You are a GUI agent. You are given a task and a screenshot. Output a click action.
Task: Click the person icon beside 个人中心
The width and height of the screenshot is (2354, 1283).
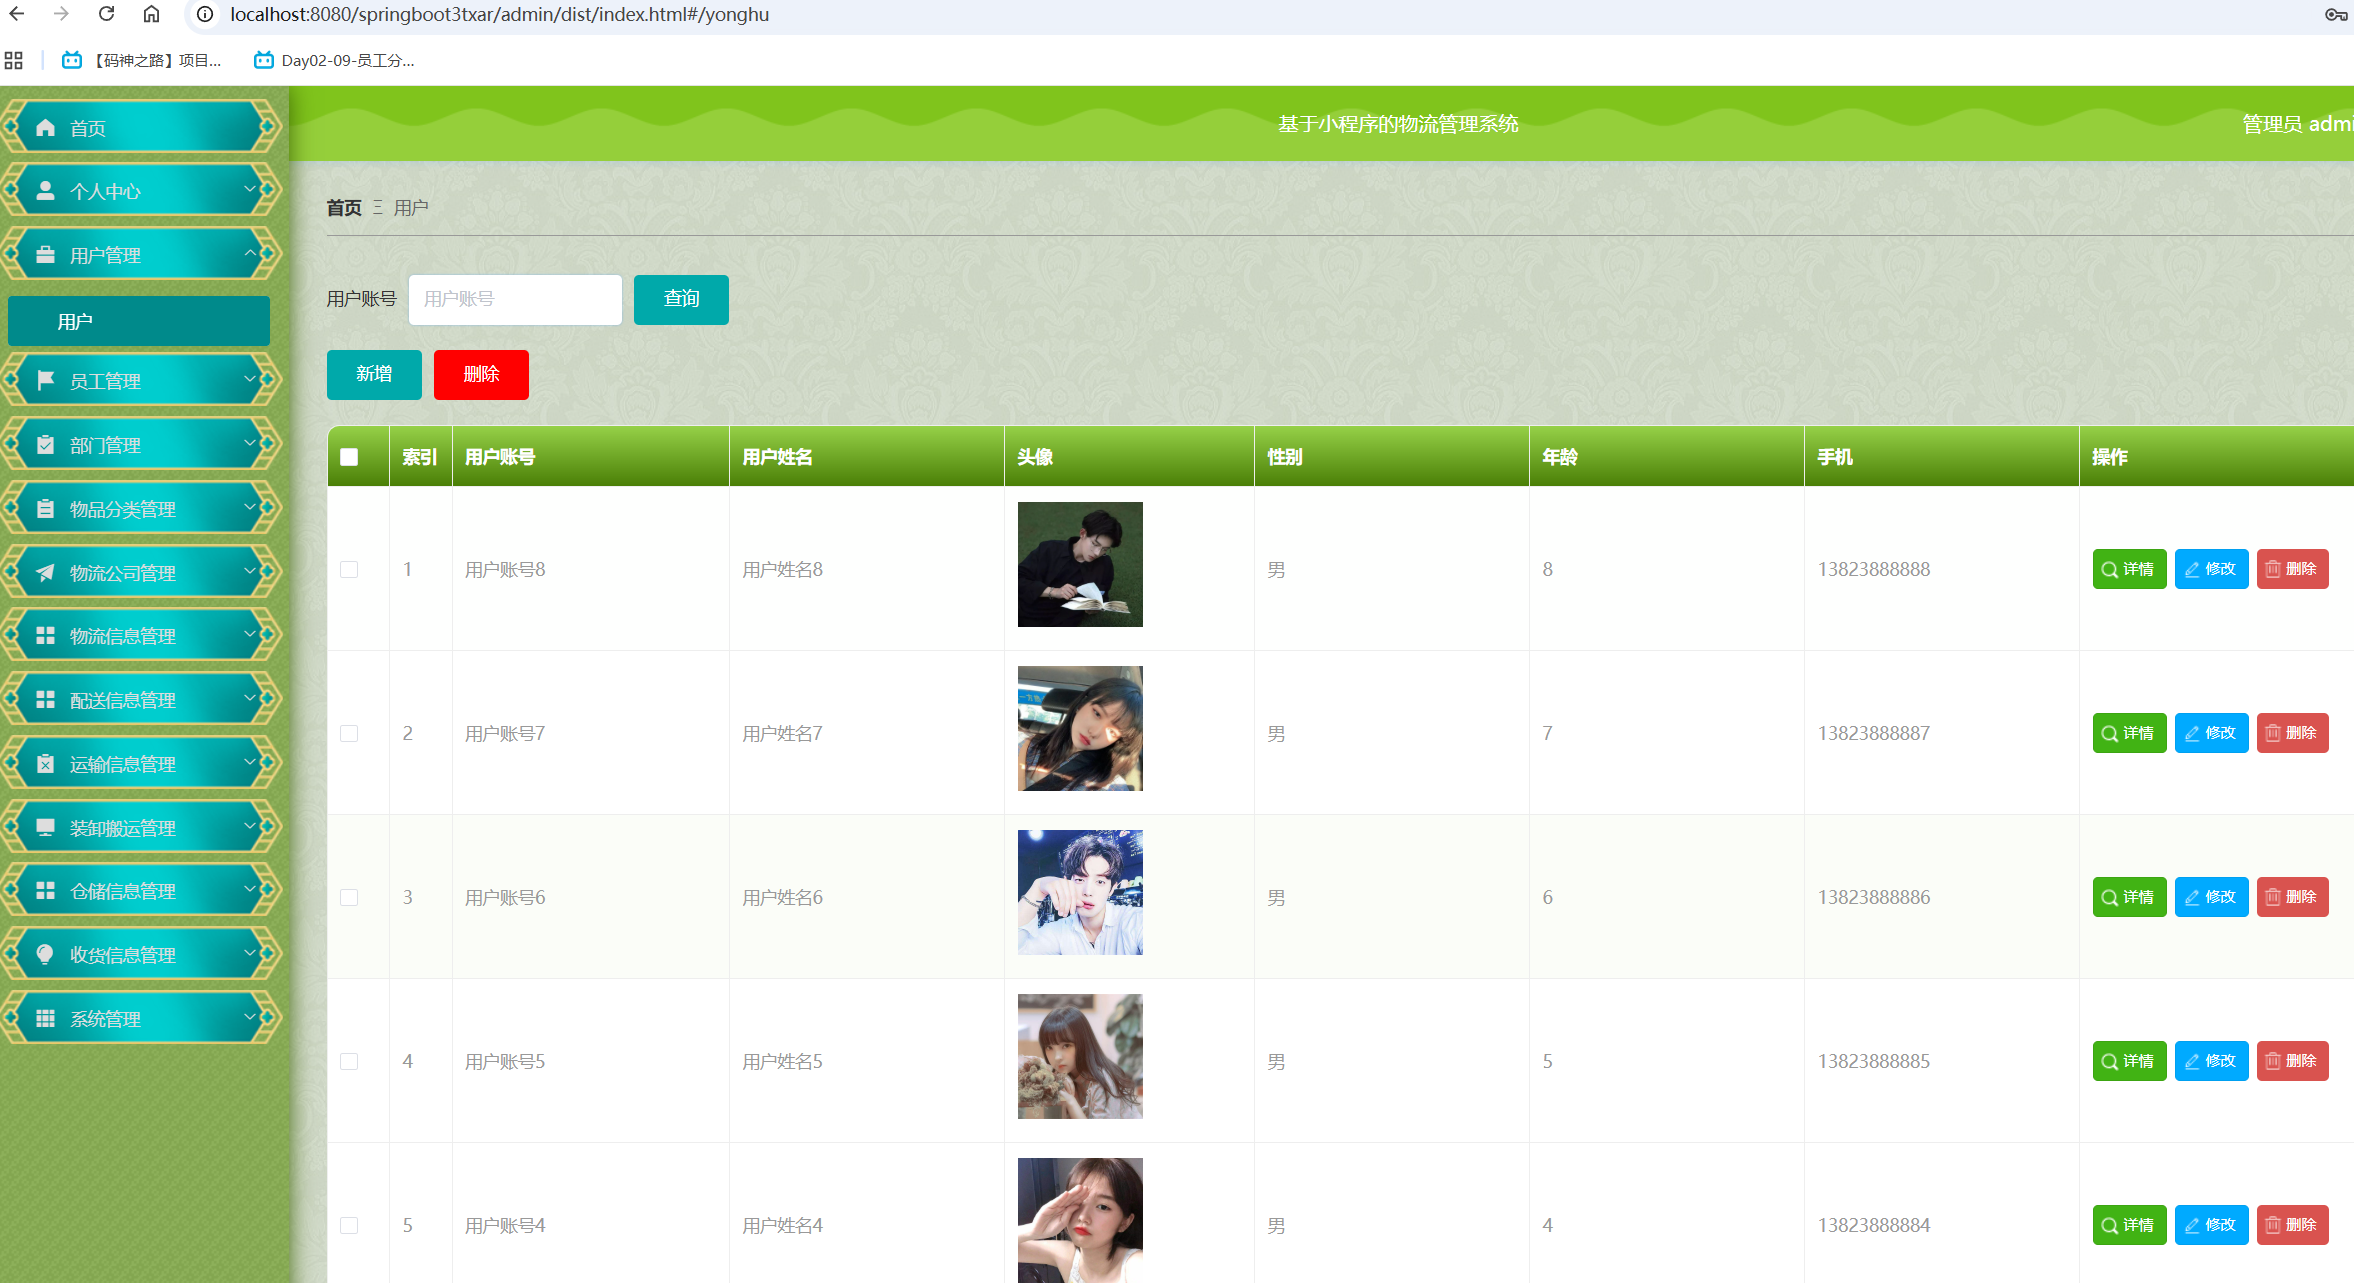(45, 191)
